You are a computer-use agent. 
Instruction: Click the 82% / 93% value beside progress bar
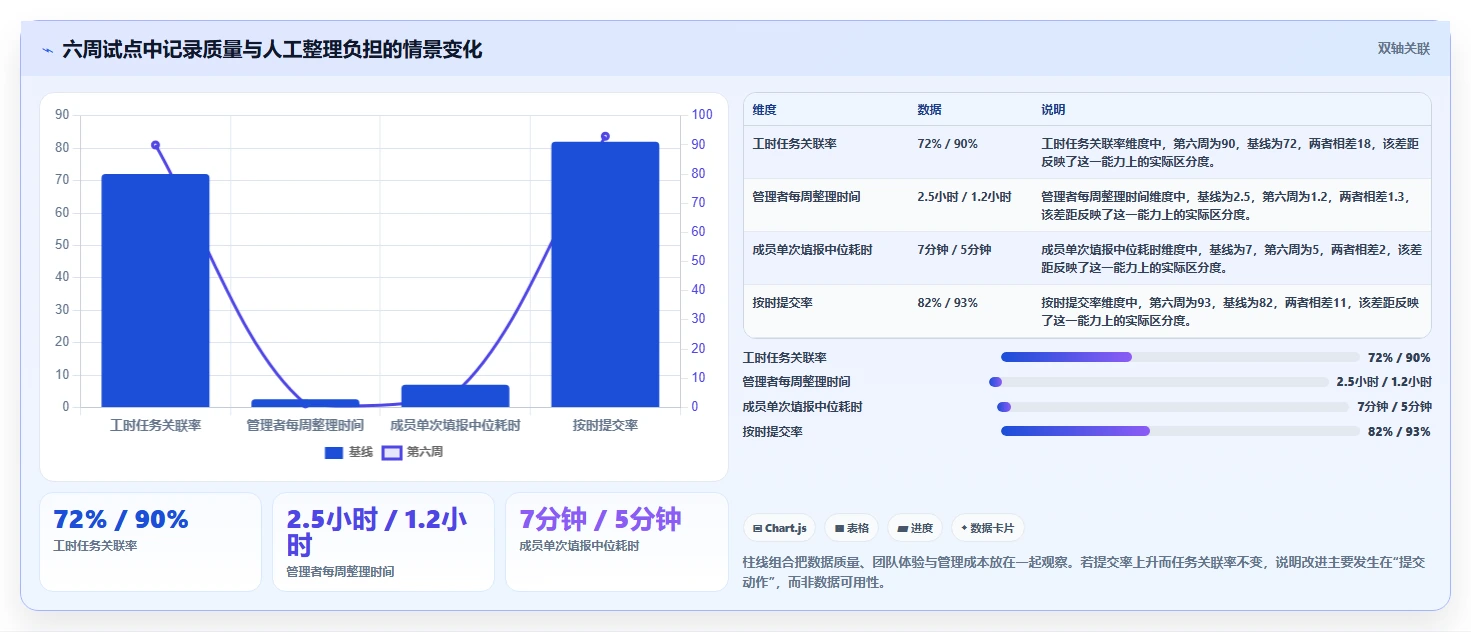1399,432
